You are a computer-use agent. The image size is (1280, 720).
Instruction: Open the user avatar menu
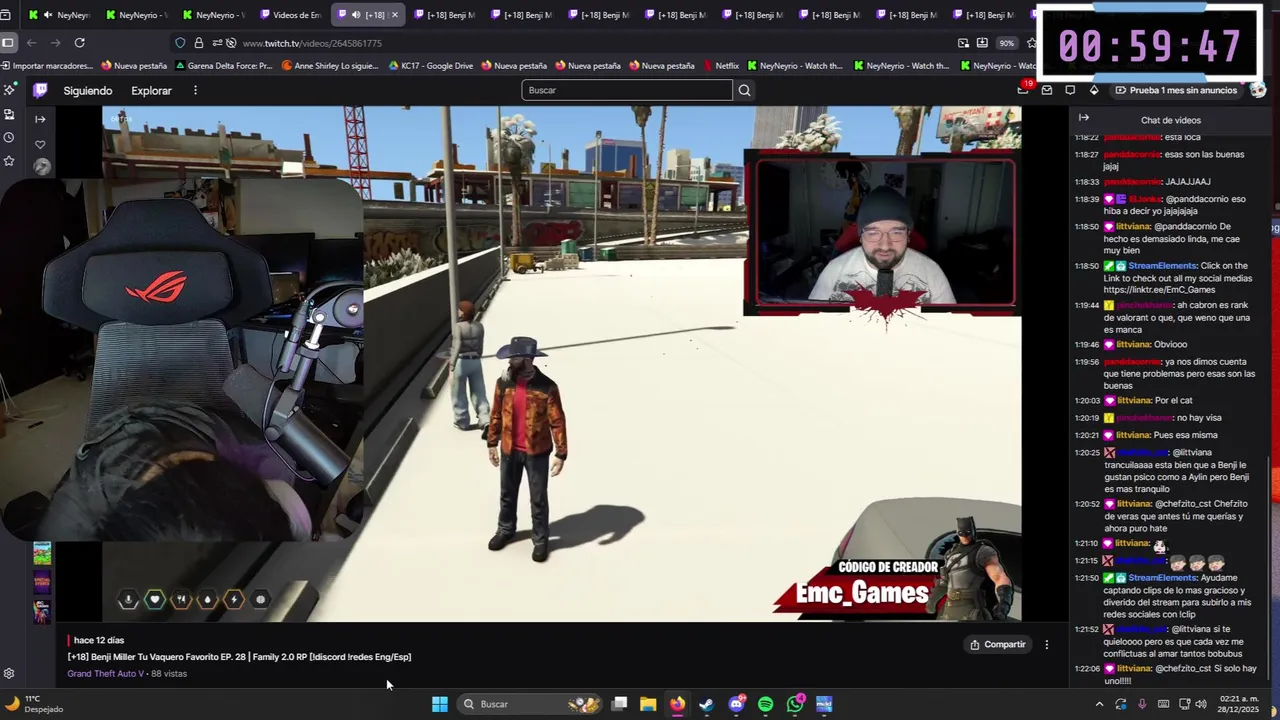tap(1258, 90)
